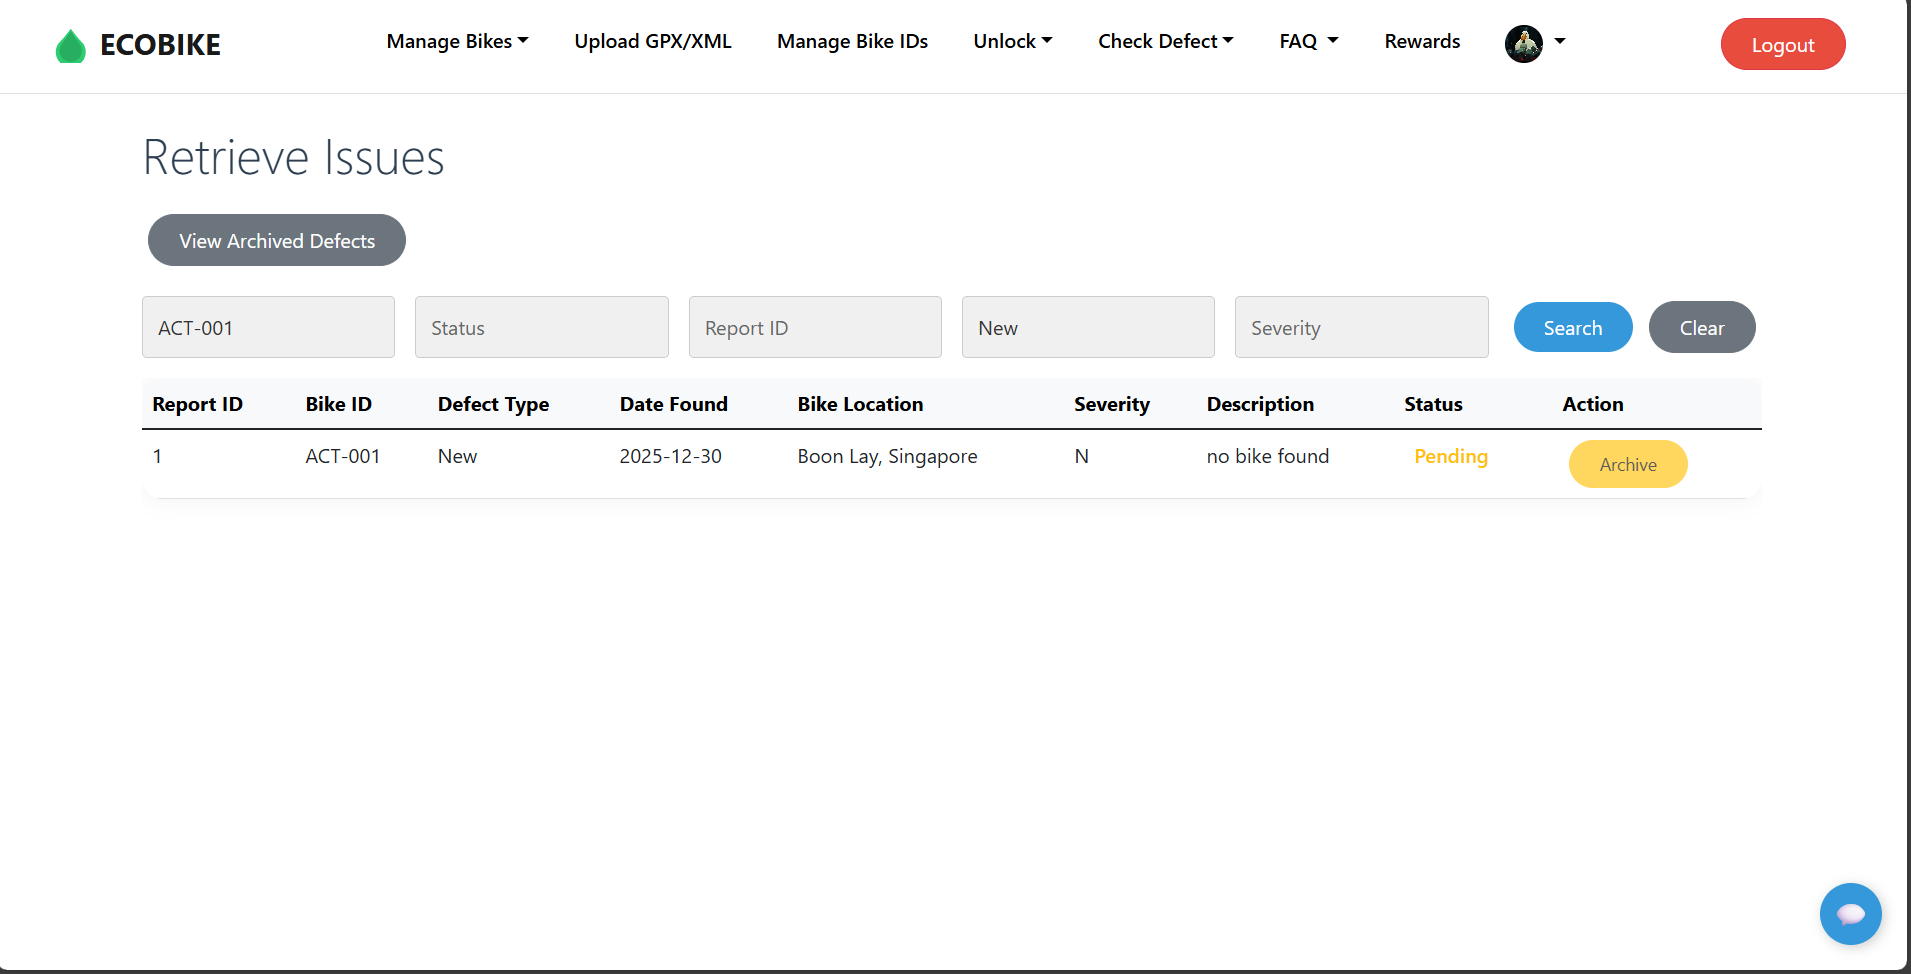Open Manage Bike IDs page
Screen dimensions: 1911x974
coord(852,41)
